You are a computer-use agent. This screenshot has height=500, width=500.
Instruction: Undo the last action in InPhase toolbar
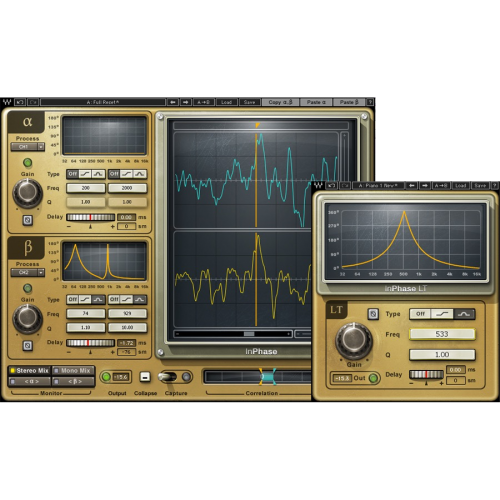click(20, 102)
